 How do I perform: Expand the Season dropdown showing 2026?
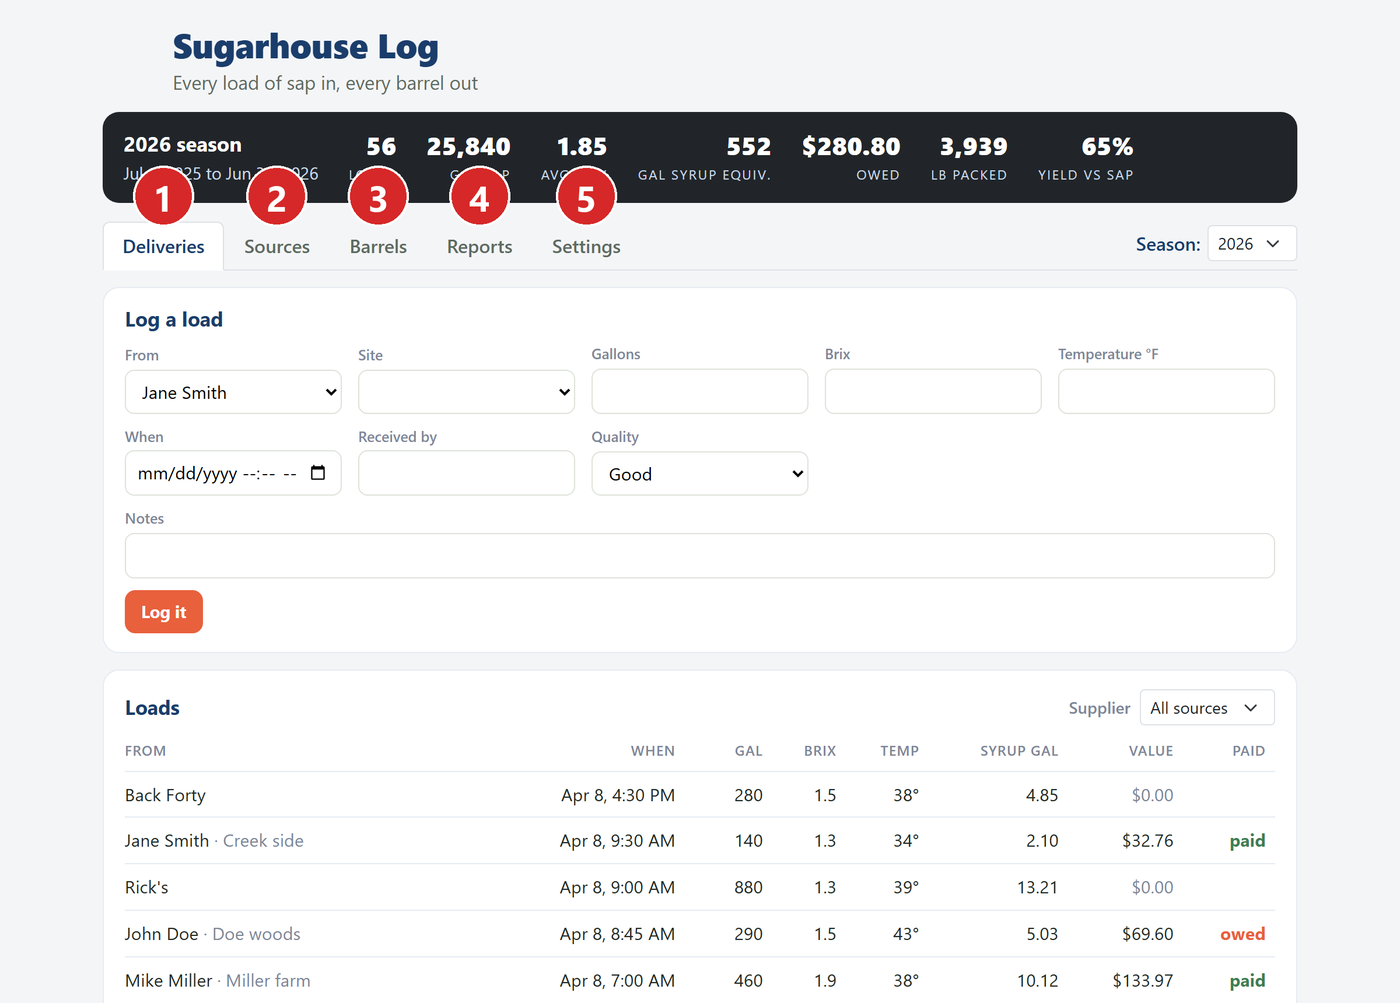(1252, 244)
